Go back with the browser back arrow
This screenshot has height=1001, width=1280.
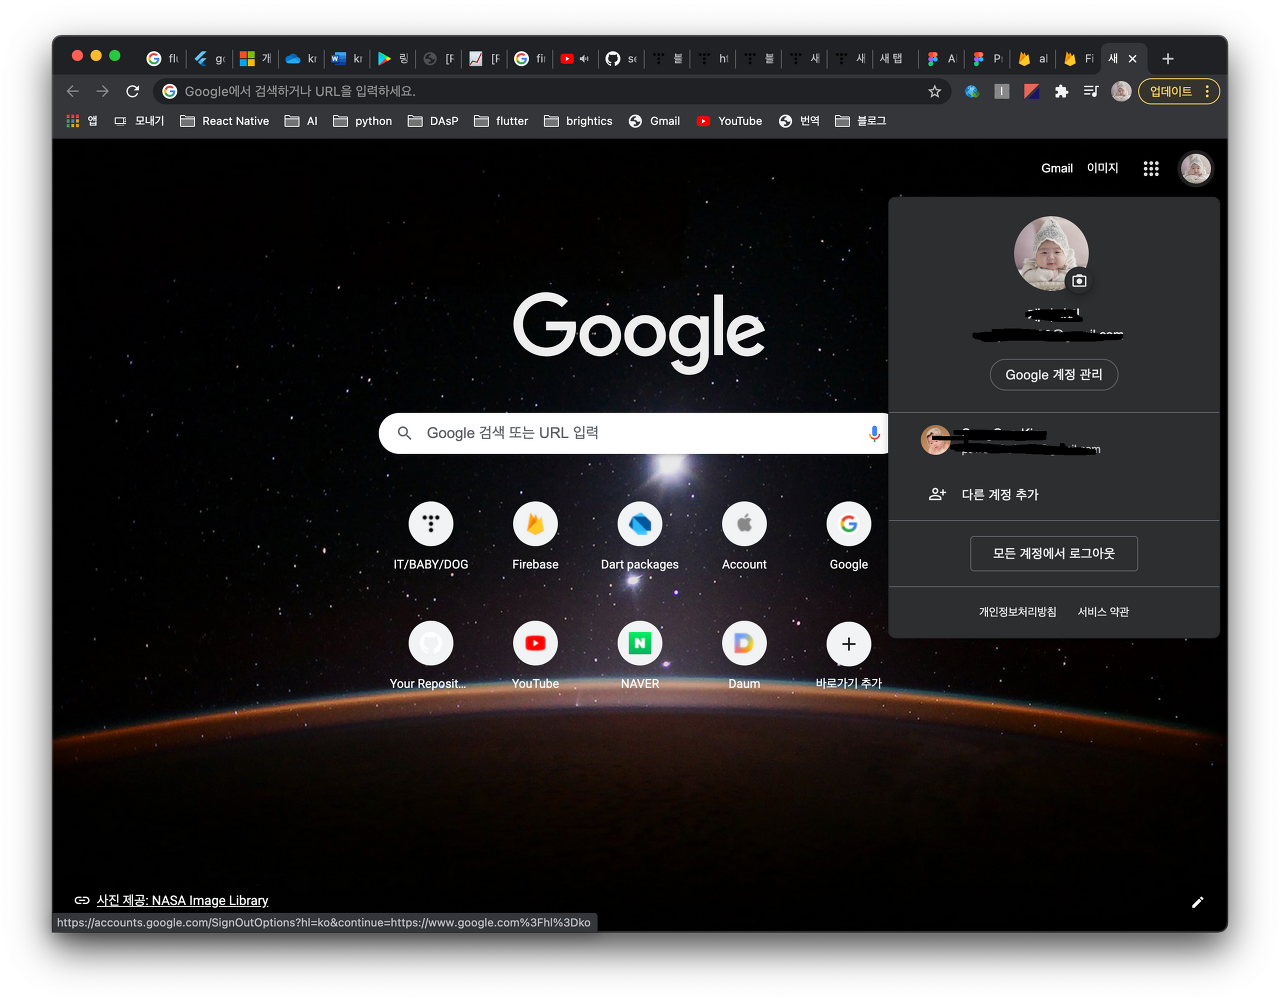point(72,91)
